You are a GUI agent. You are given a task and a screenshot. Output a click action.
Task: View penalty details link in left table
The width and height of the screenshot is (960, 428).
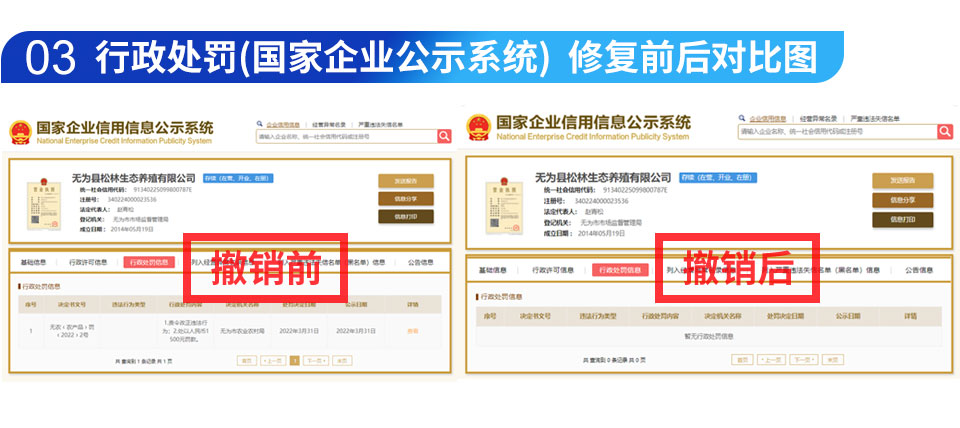tap(412, 331)
